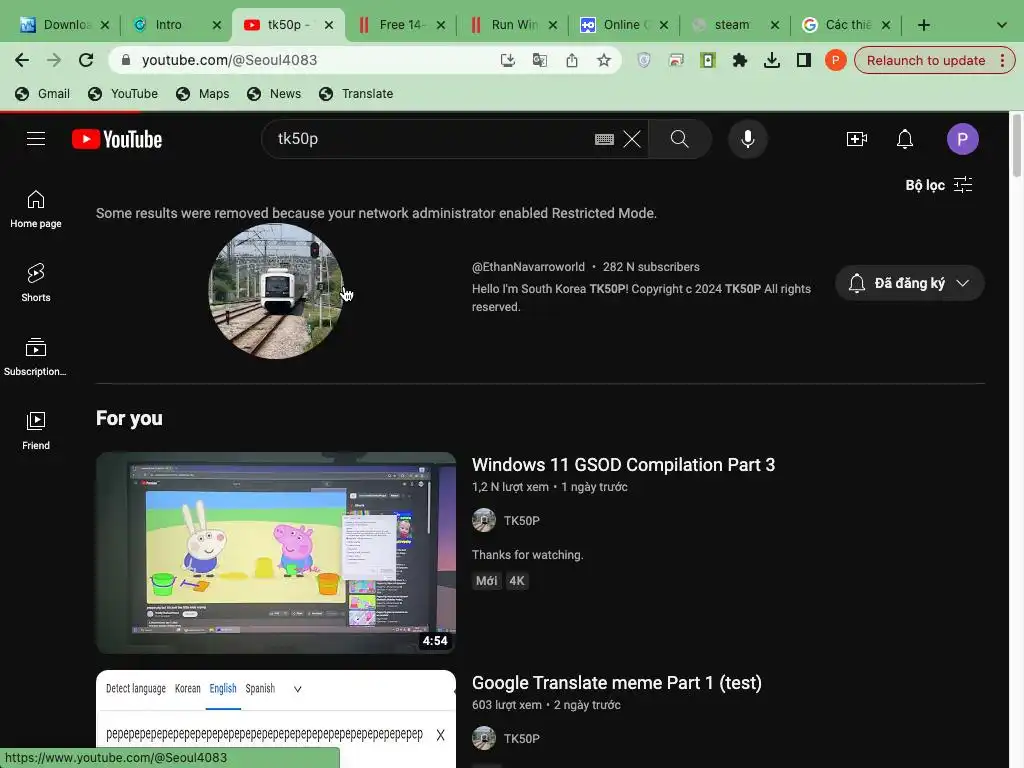Click the install app icon in address bar
The image size is (1024, 768).
click(x=507, y=61)
